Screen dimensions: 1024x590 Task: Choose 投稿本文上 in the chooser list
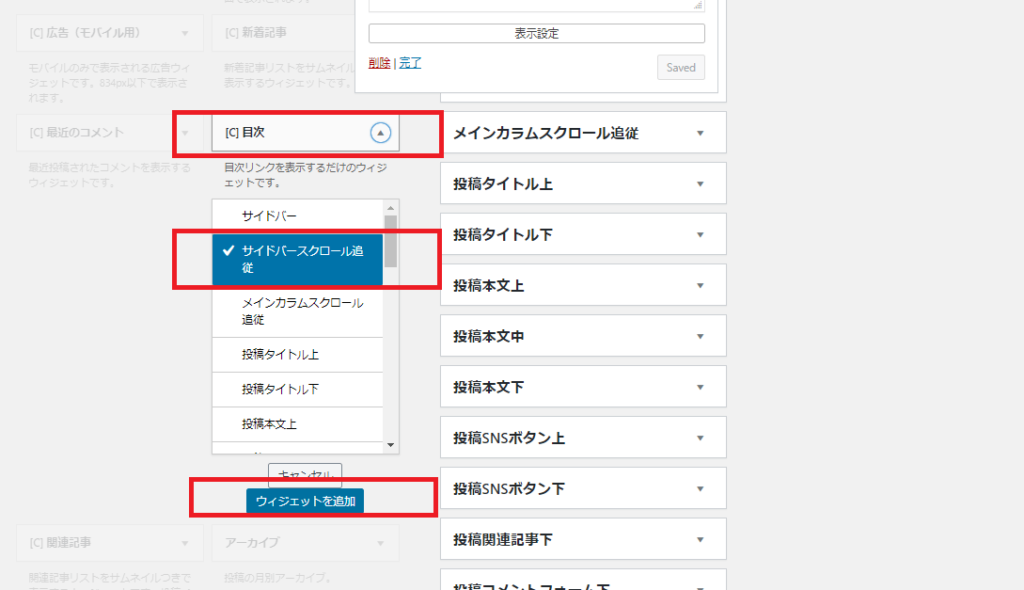click(x=297, y=424)
